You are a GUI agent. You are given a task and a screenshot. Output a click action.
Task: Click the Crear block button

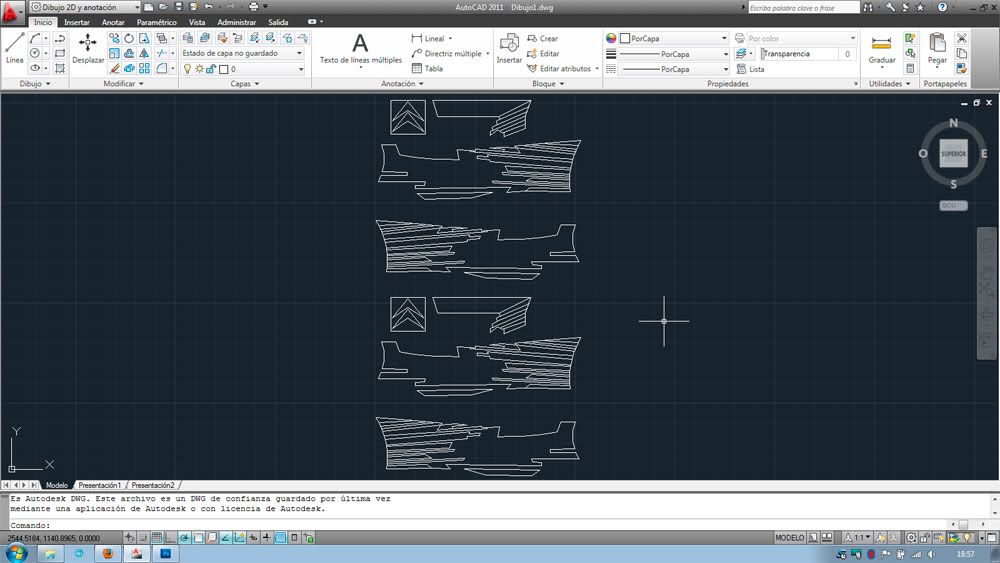coord(542,38)
